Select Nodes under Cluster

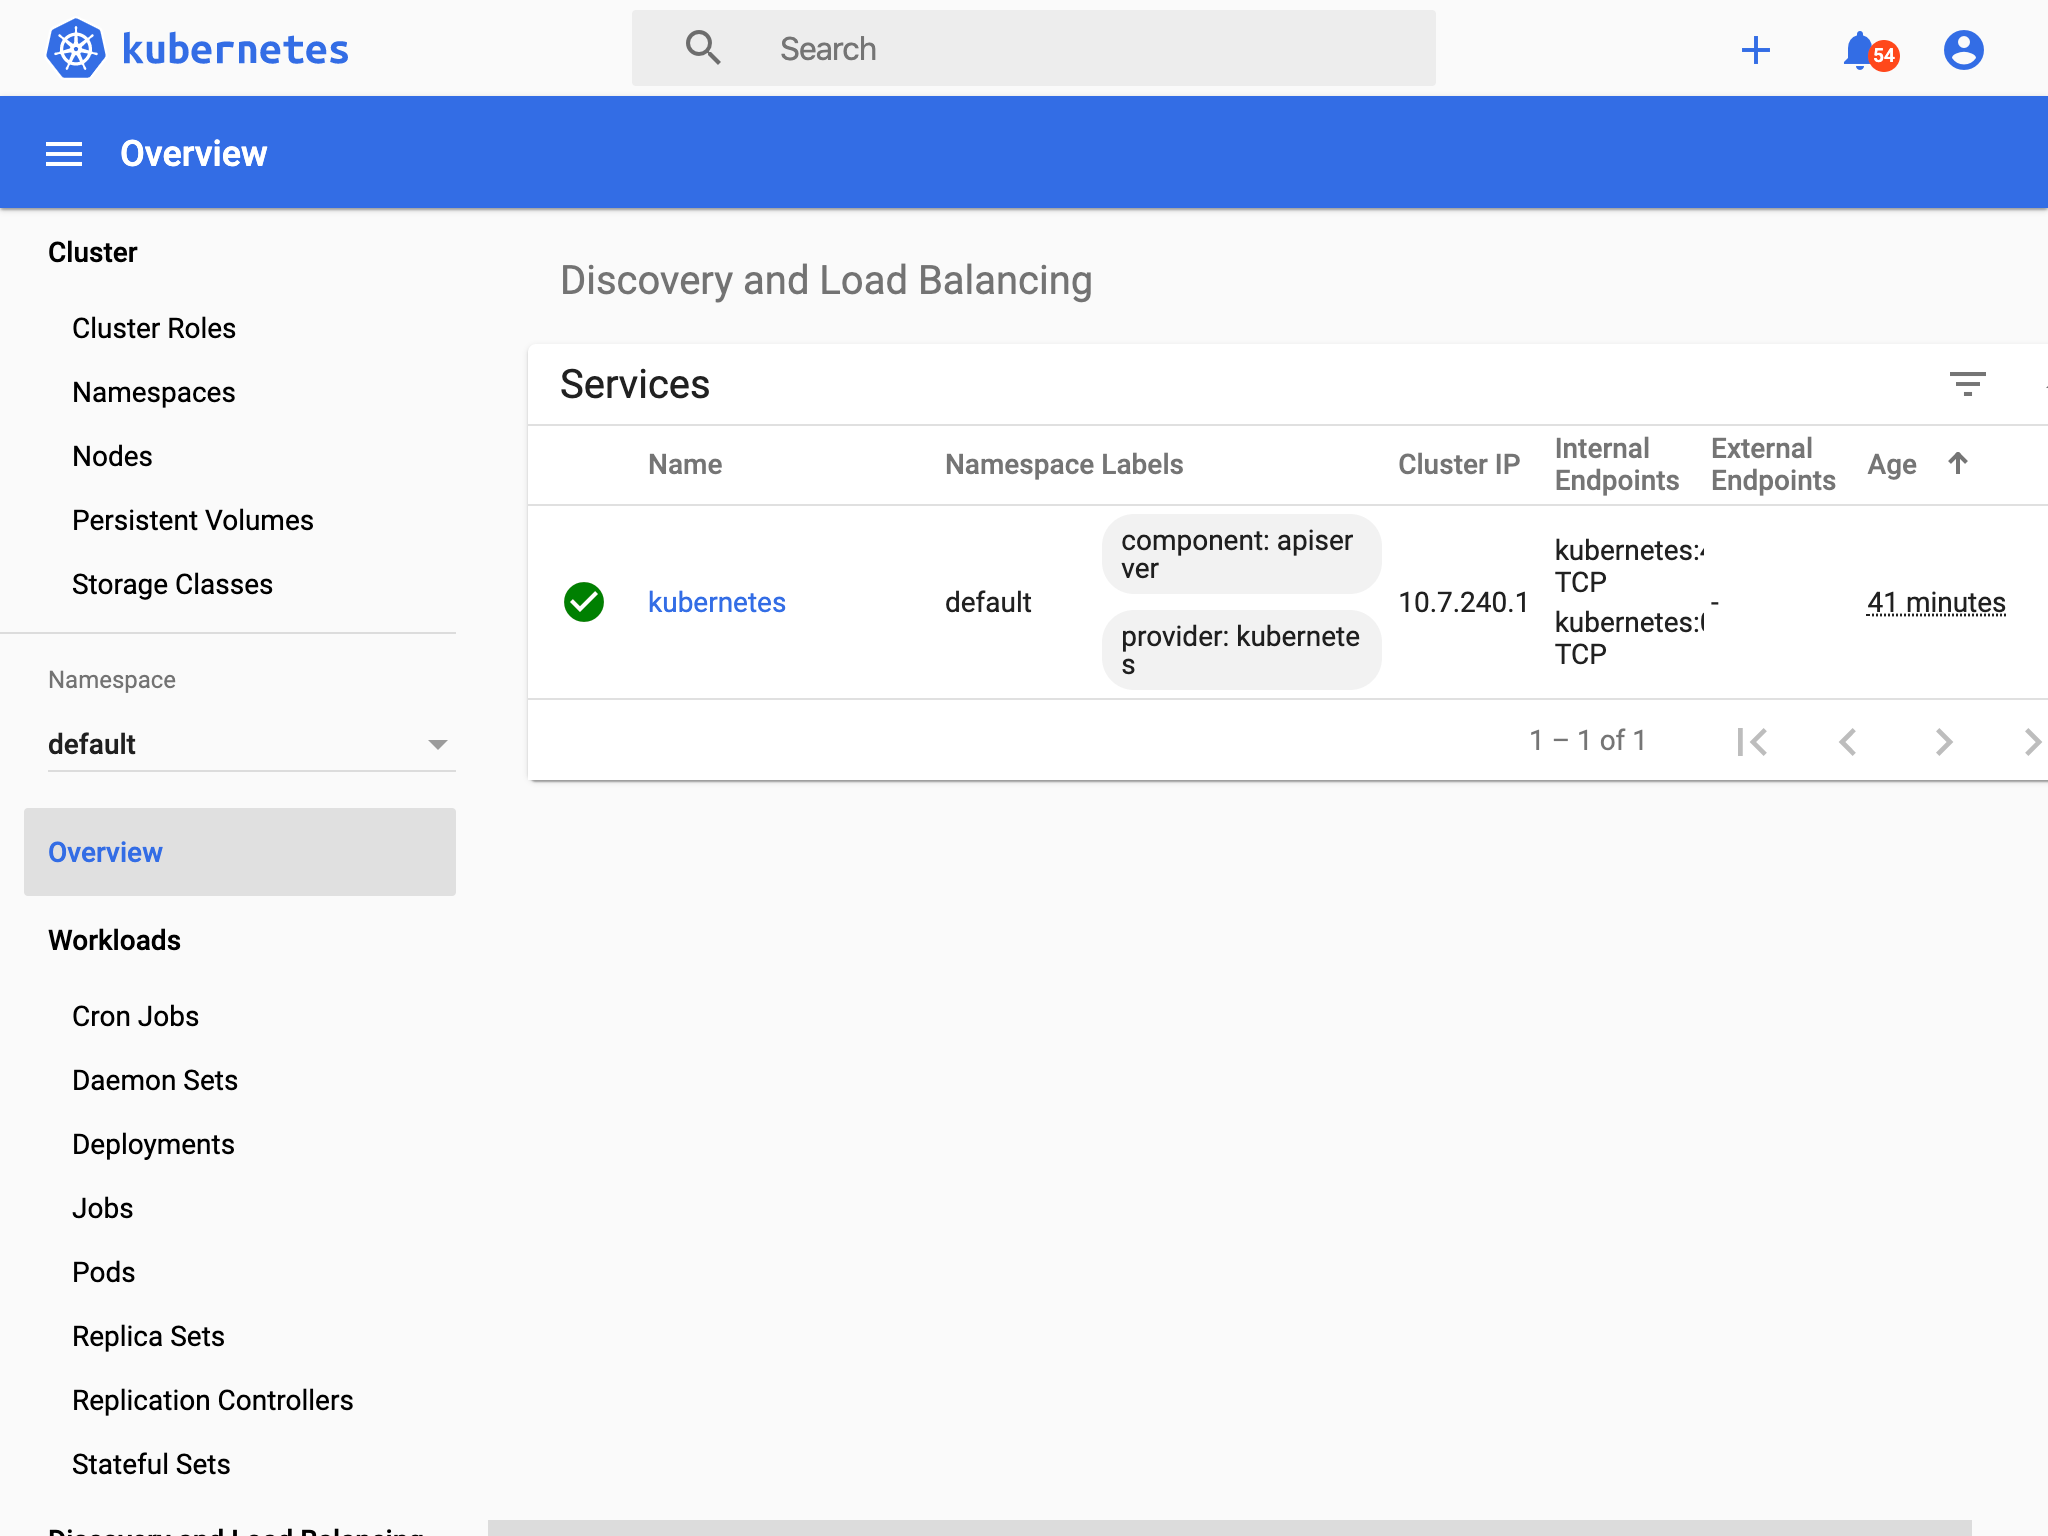point(111,456)
